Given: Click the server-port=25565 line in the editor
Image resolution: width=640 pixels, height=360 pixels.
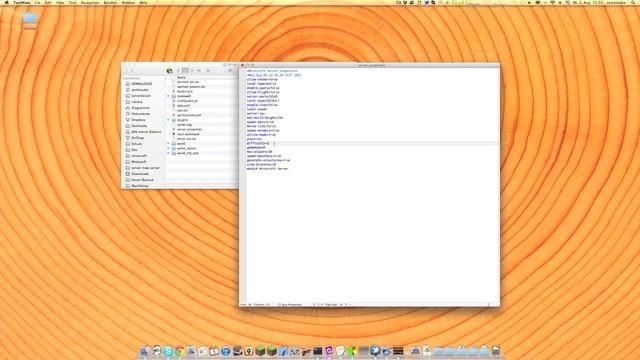Looking at the screenshot, I should point(262,96).
